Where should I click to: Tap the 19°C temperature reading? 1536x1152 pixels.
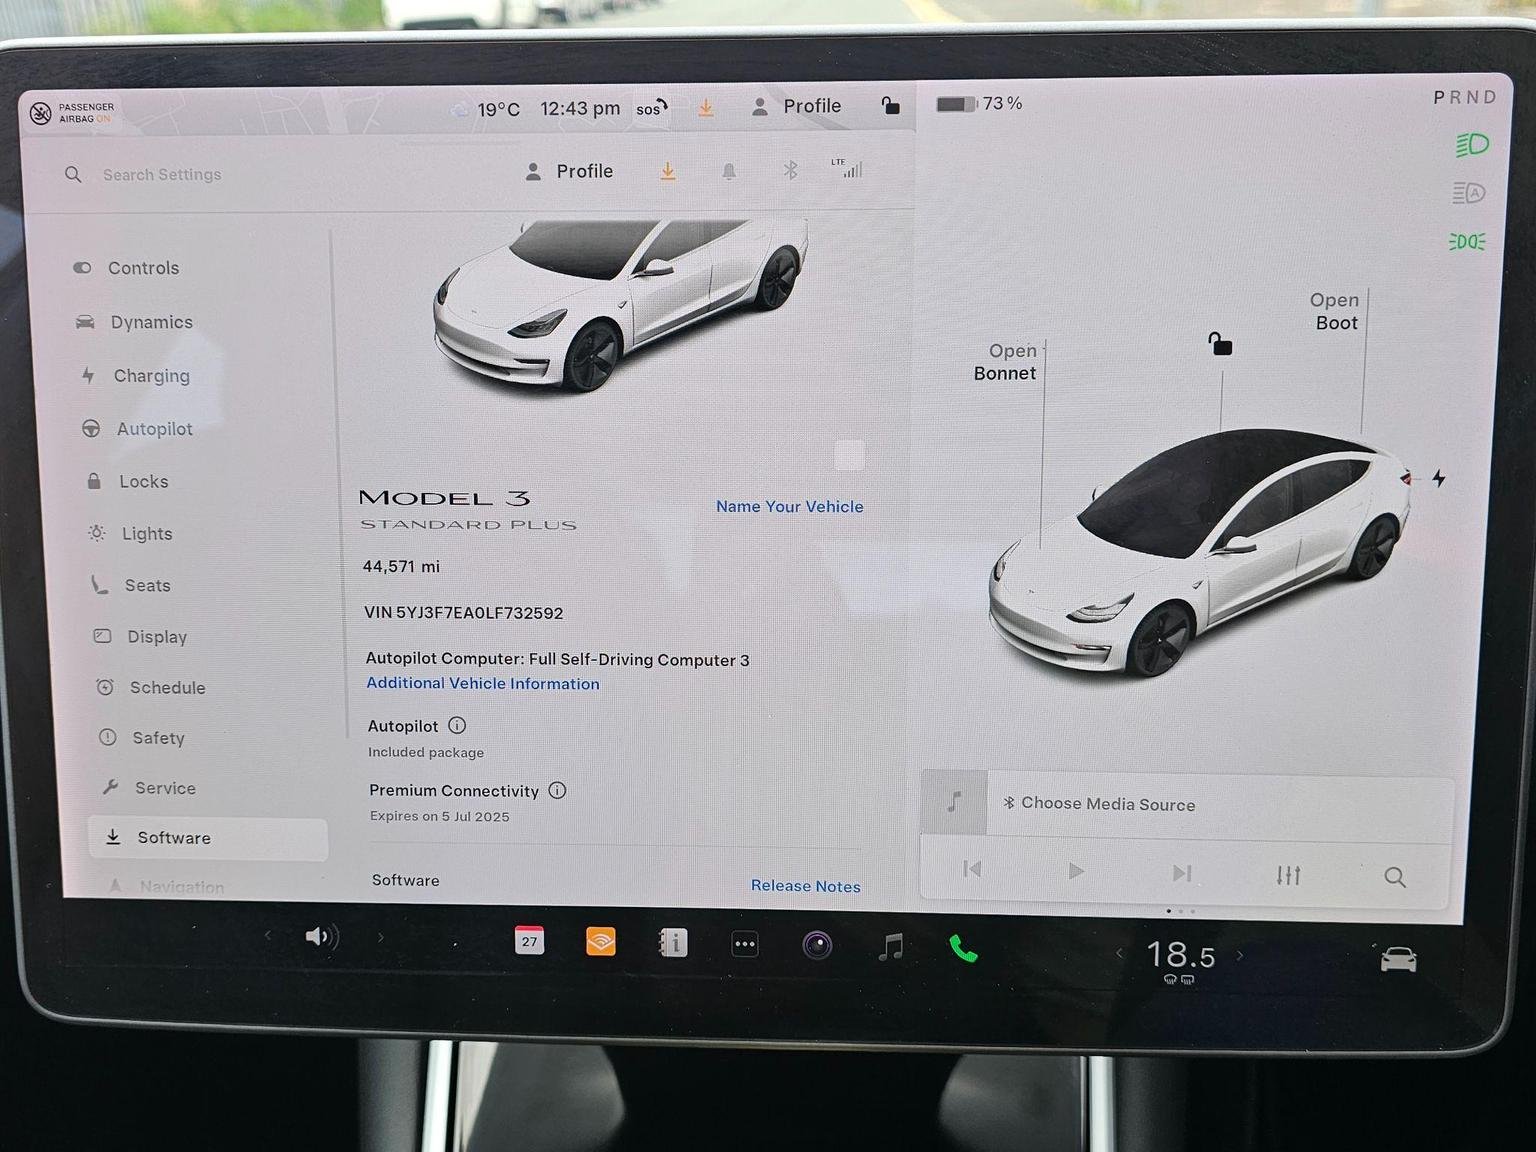click(x=498, y=109)
